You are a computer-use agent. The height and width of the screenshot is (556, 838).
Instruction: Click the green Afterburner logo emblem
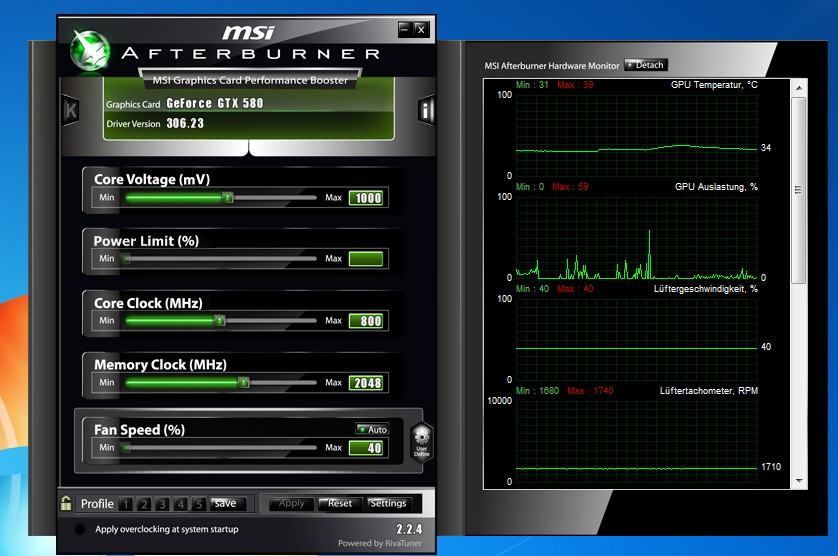[x=90, y=51]
